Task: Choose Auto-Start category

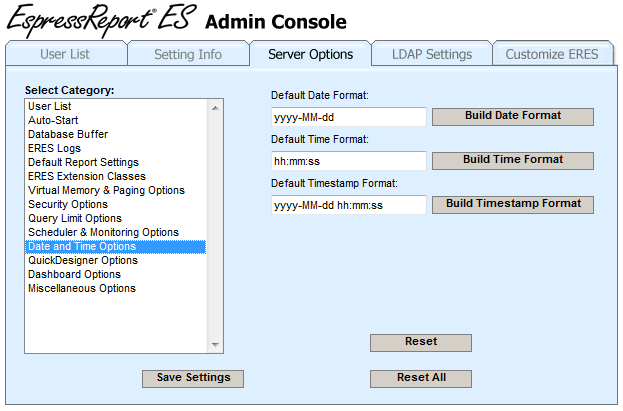Action: pyautogui.click(x=115, y=120)
